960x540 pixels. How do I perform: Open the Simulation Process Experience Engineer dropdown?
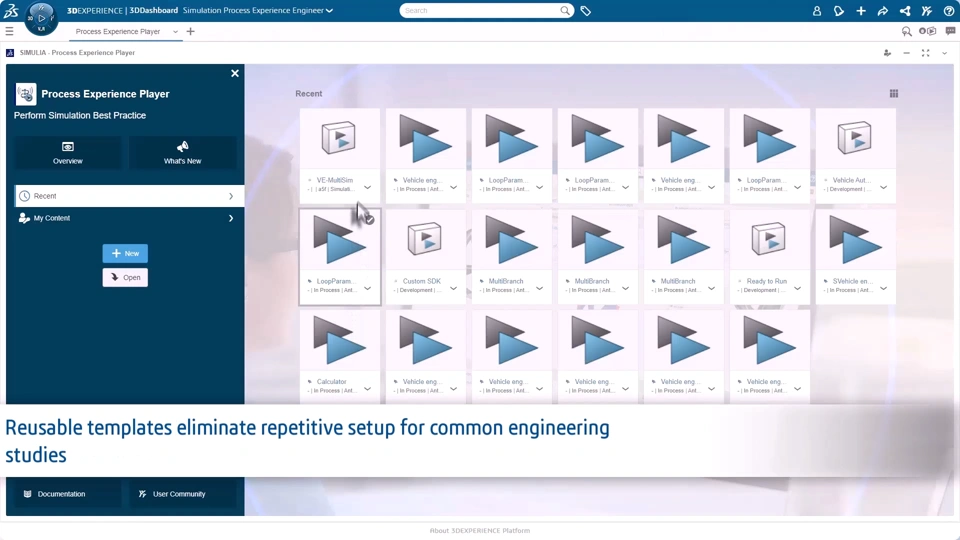point(258,10)
